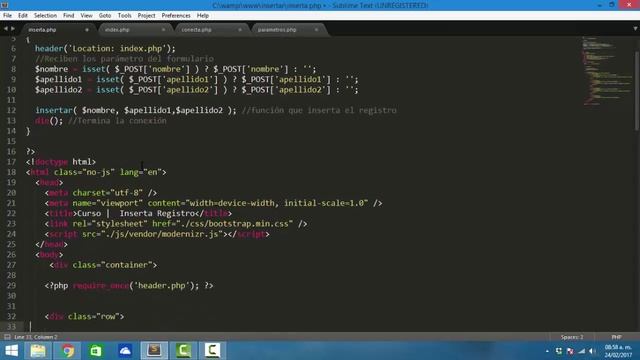Click the die() statement on line 13
Screen dimensions: 640x360
(x=49, y=121)
